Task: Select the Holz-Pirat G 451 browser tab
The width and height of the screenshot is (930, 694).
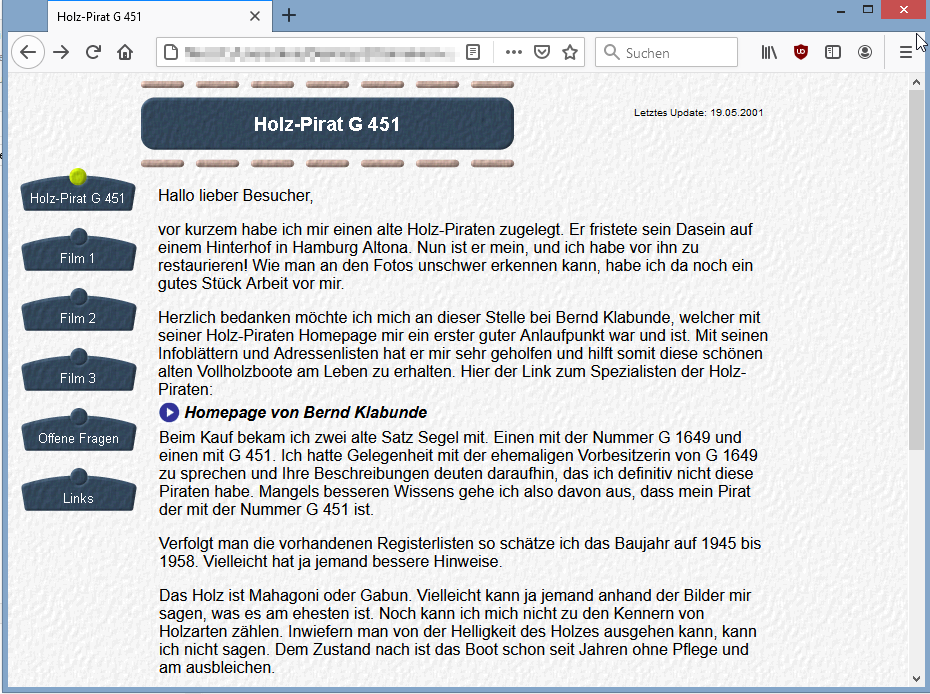Action: tap(160, 16)
